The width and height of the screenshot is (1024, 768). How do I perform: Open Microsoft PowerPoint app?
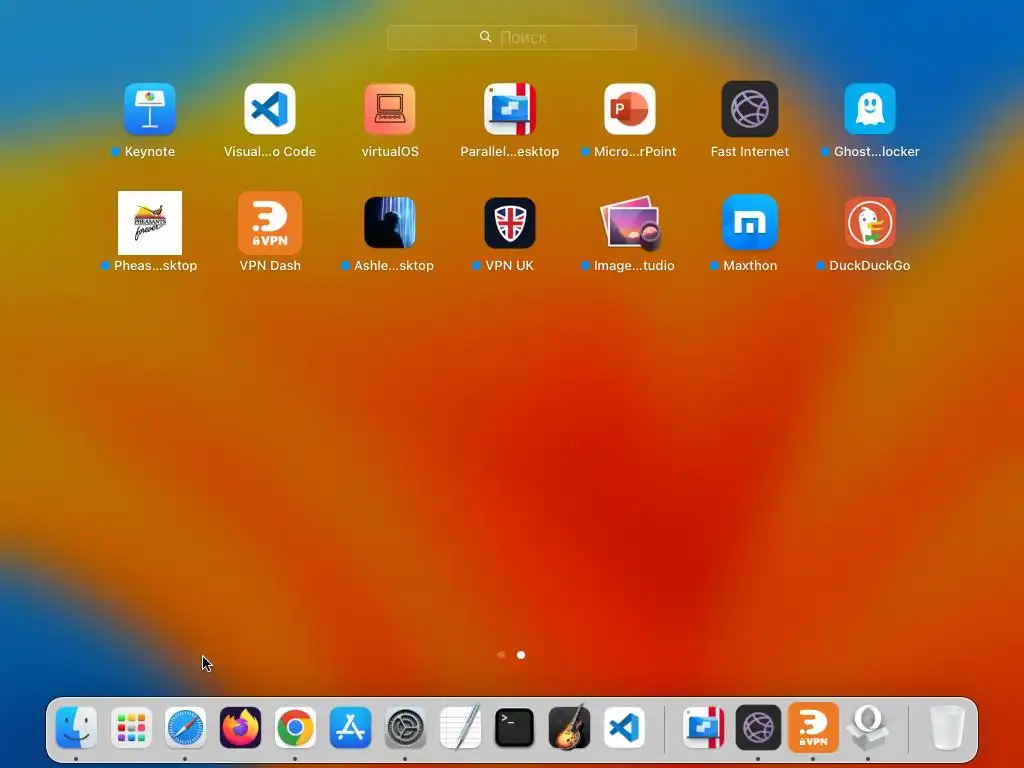click(x=630, y=108)
